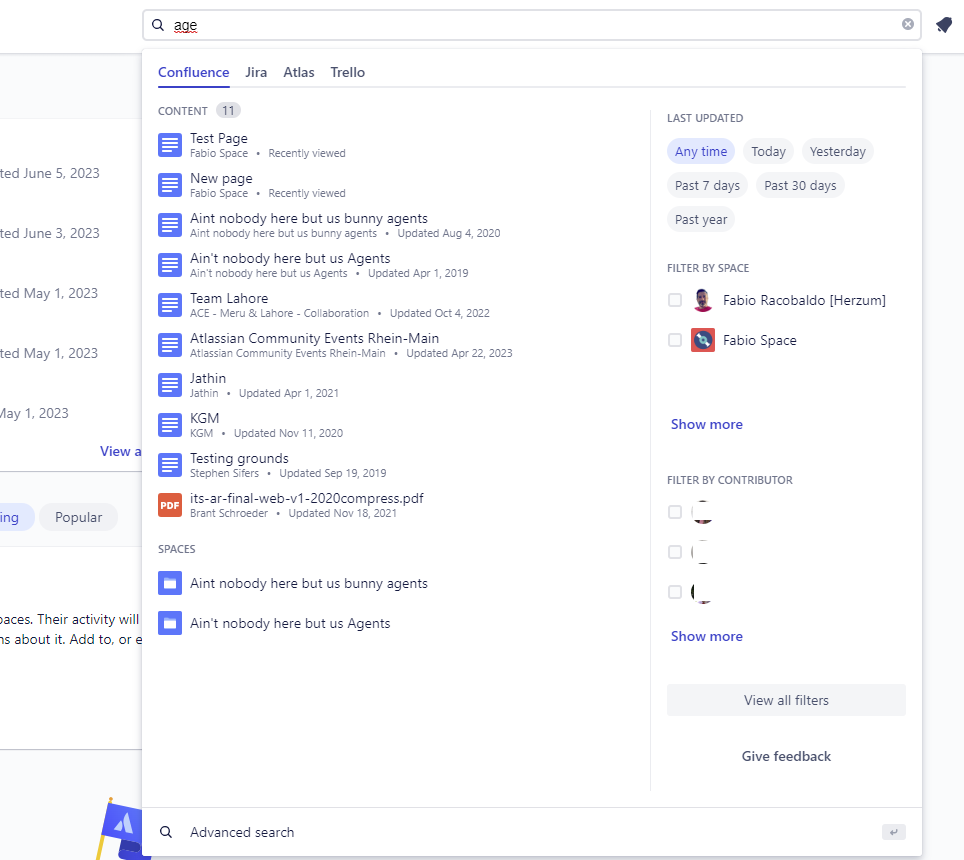Viewport: 964px width, 860px height.
Task: Open the Test Page result
Action: pyautogui.click(x=397, y=145)
